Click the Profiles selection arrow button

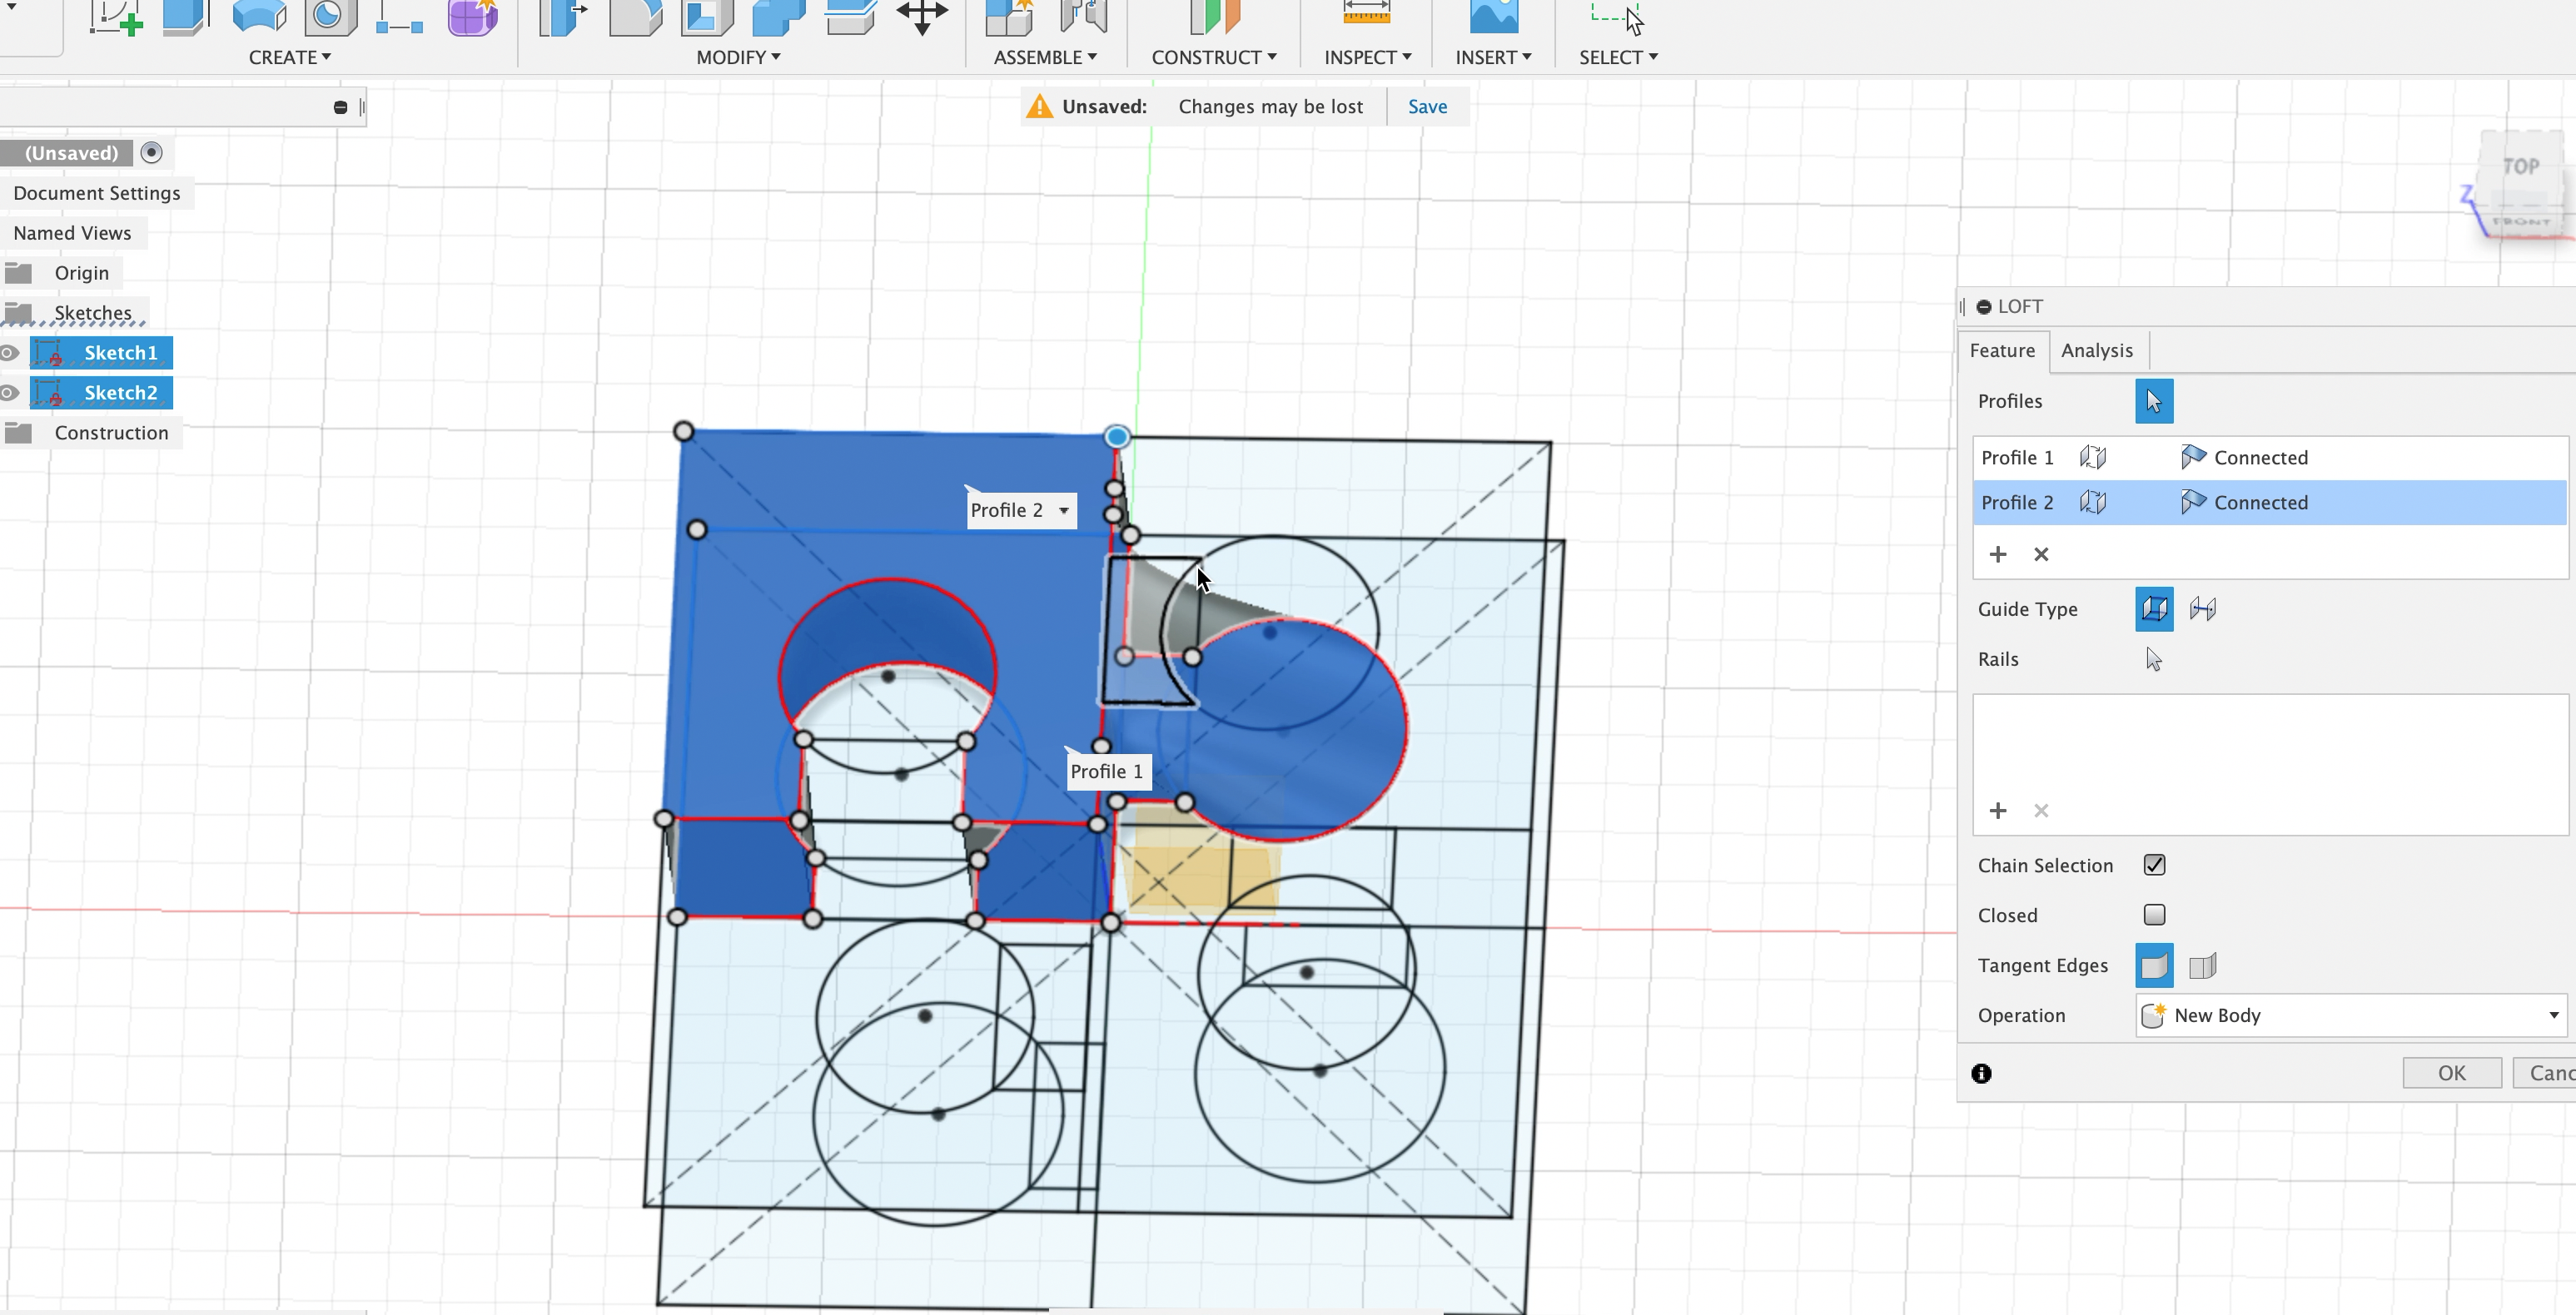(2153, 401)
